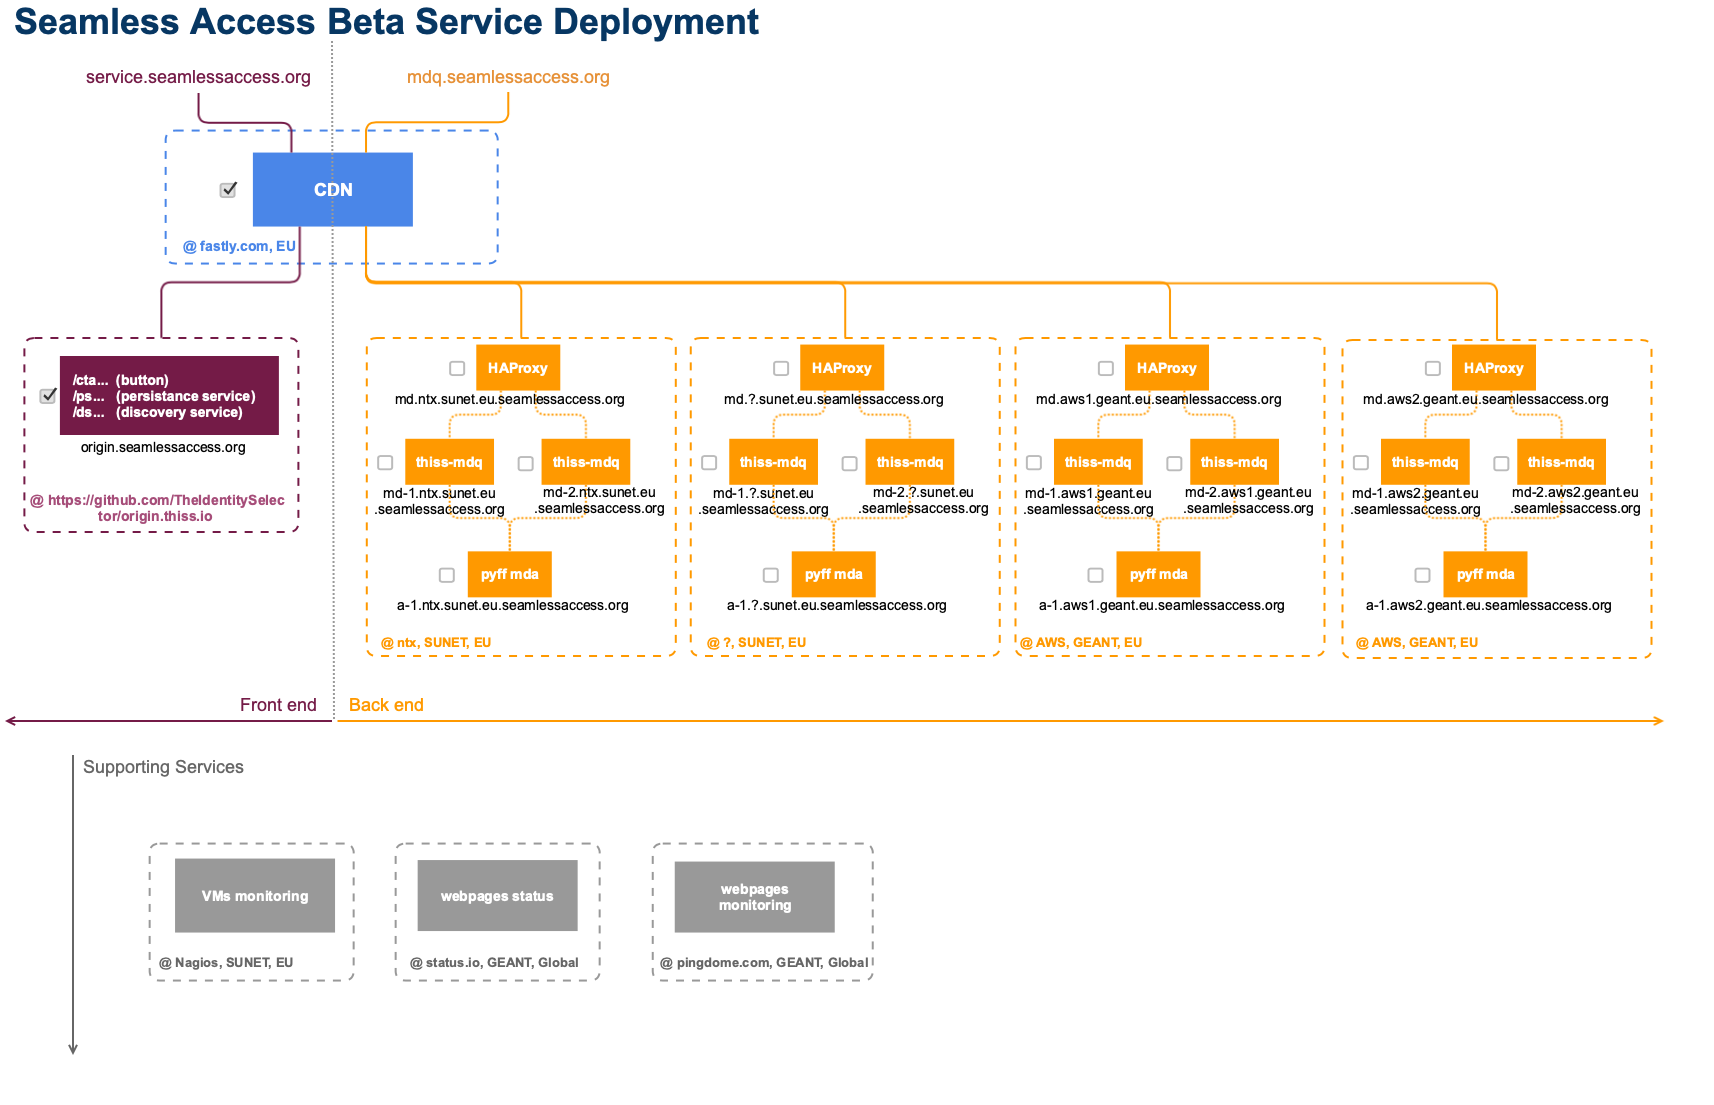The height and width of the screenshot is (1105, 1714).
Task: Tick the checkbox beside pyff mda a-1.aws1.geant.eu
Action: [x=1096, y=575]
